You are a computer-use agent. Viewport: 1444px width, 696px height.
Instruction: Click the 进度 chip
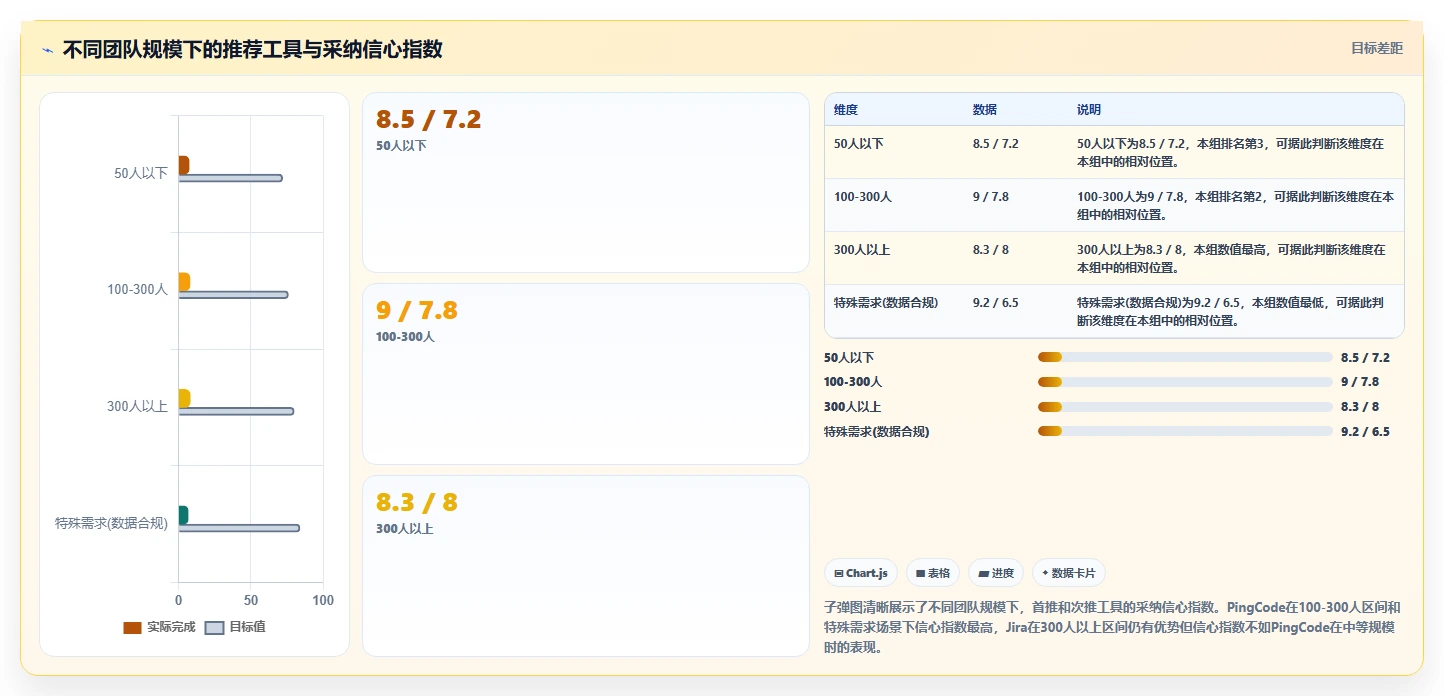click(x=996, y=573)
